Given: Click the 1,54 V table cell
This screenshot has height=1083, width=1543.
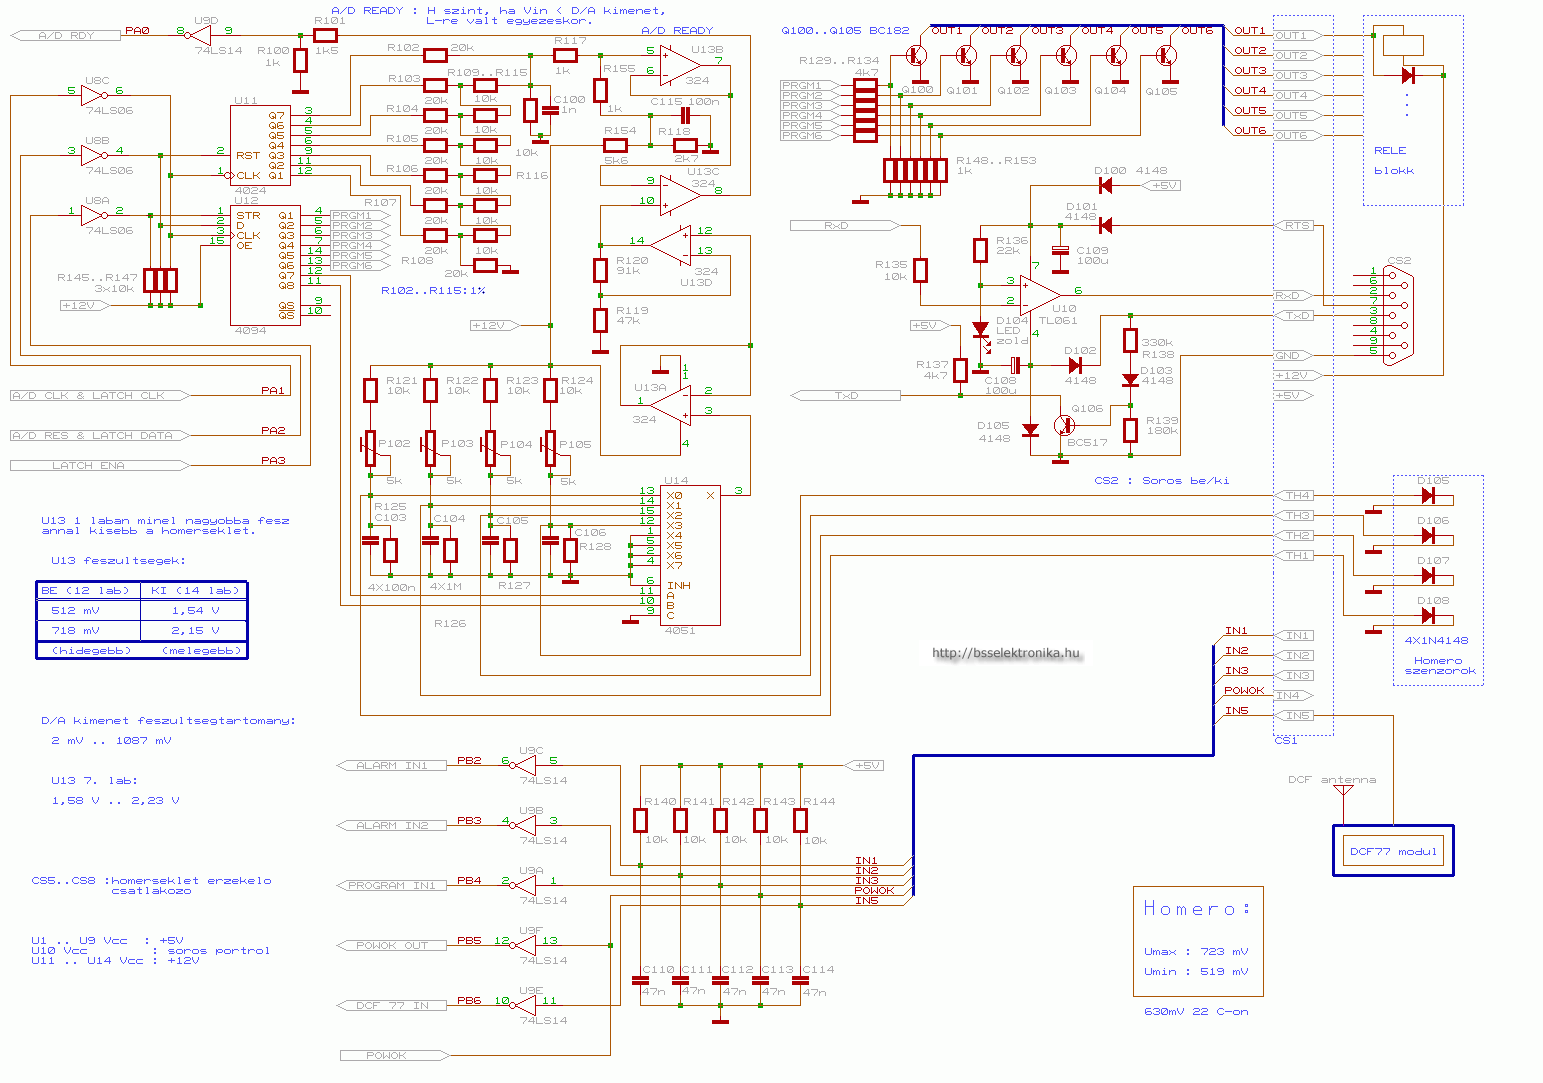Looking at the screenshot, I should [193, 610].
